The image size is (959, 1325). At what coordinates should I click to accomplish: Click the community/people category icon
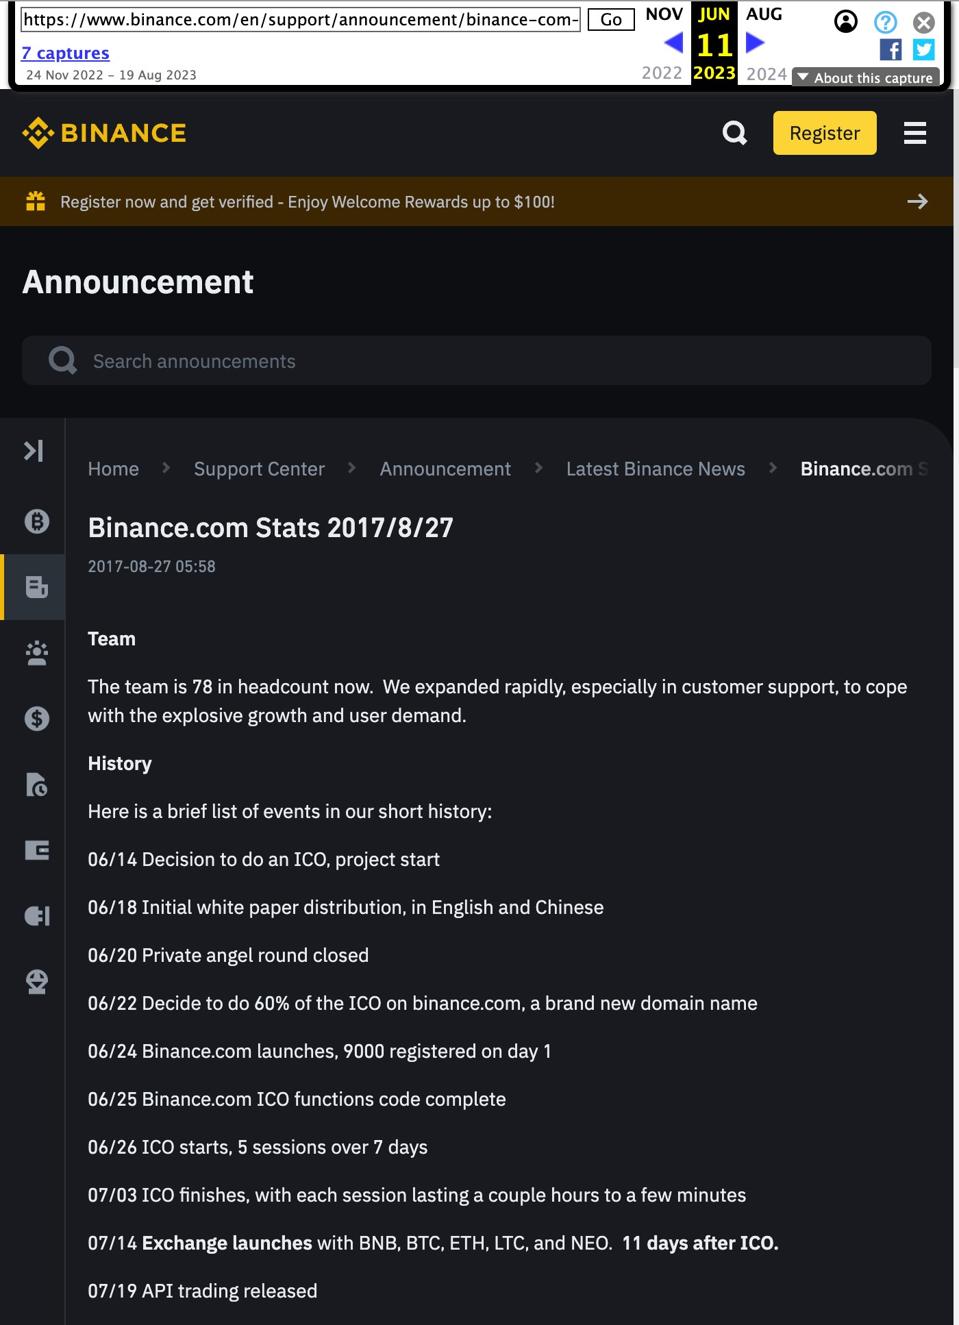tap(36, 652)
